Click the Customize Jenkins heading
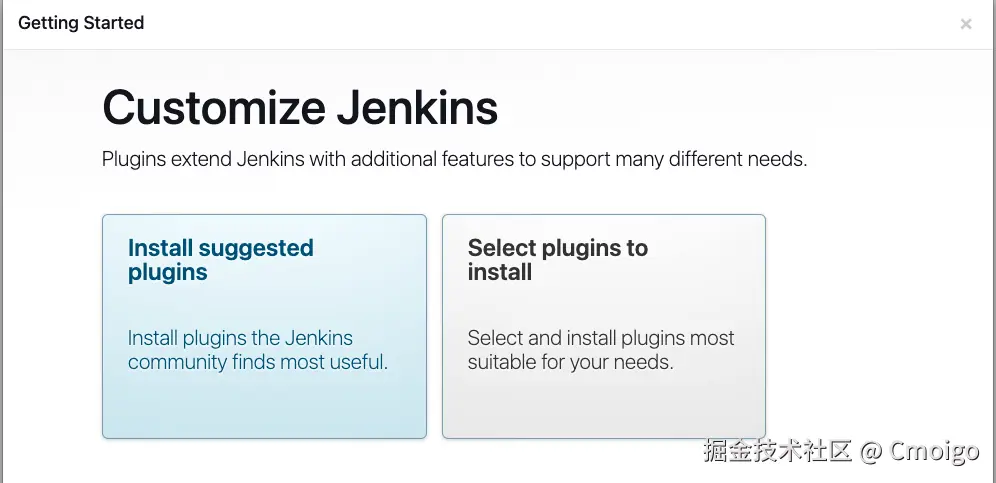 coord(300,107)
